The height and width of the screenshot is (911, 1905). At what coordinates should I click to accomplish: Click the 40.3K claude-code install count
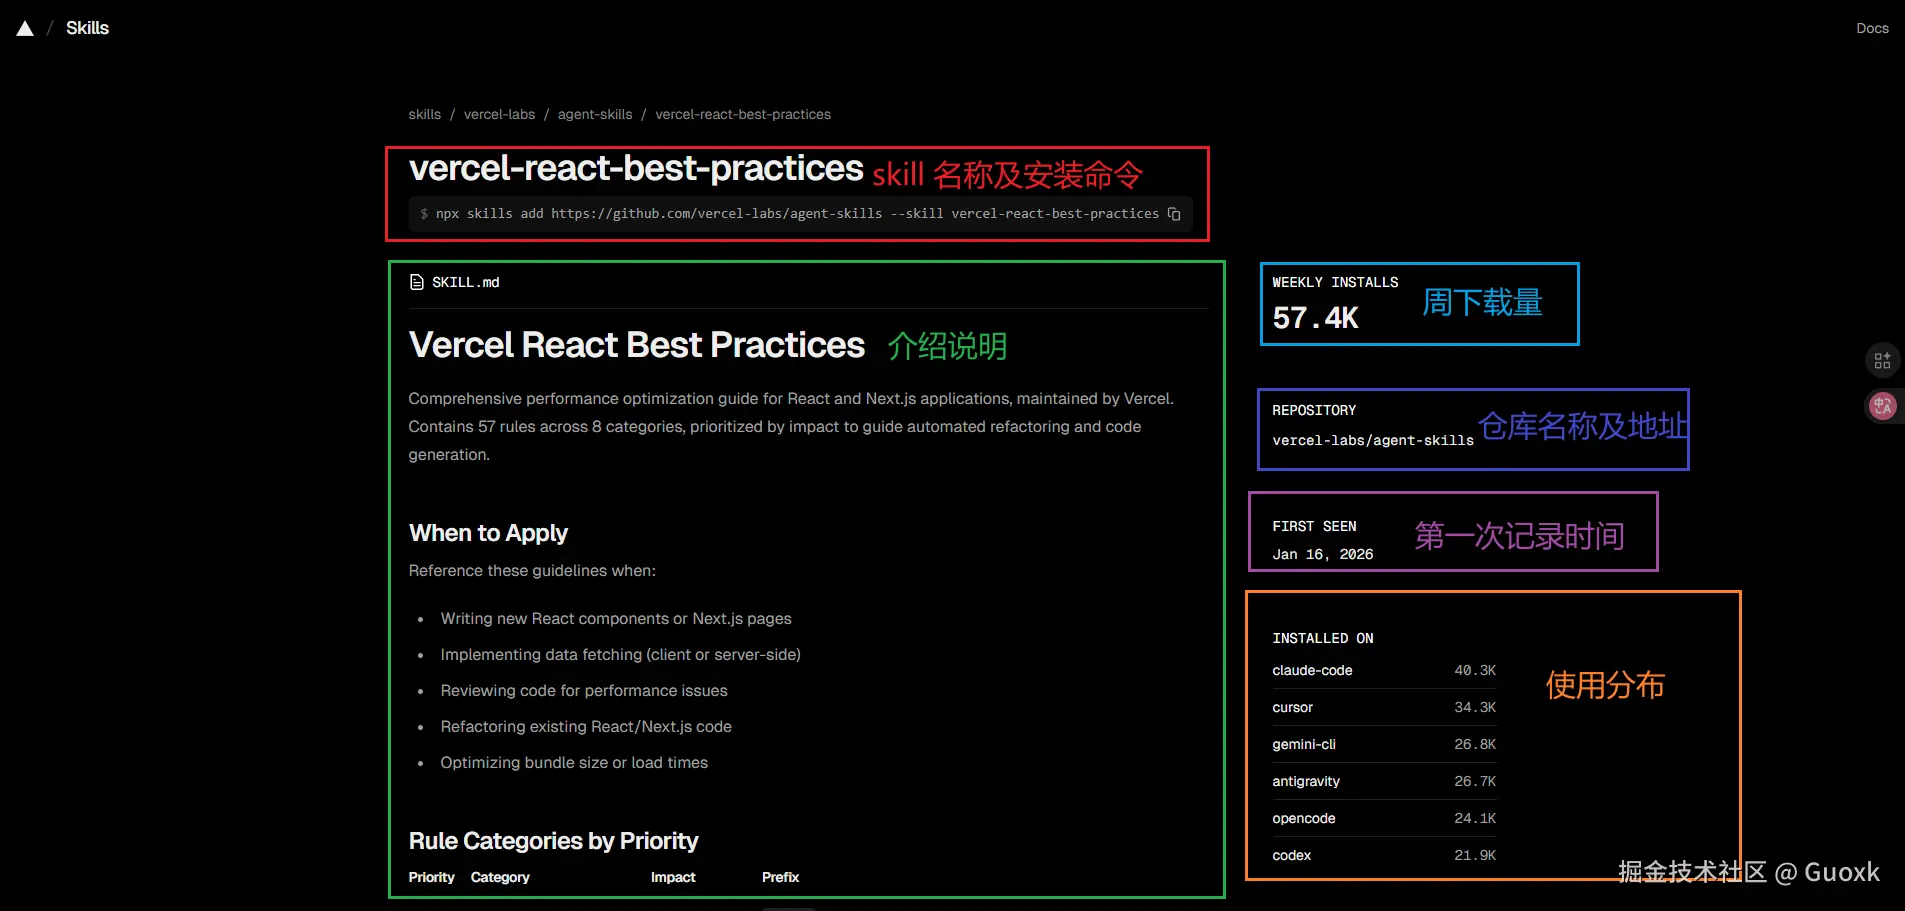click(1475, 670)
